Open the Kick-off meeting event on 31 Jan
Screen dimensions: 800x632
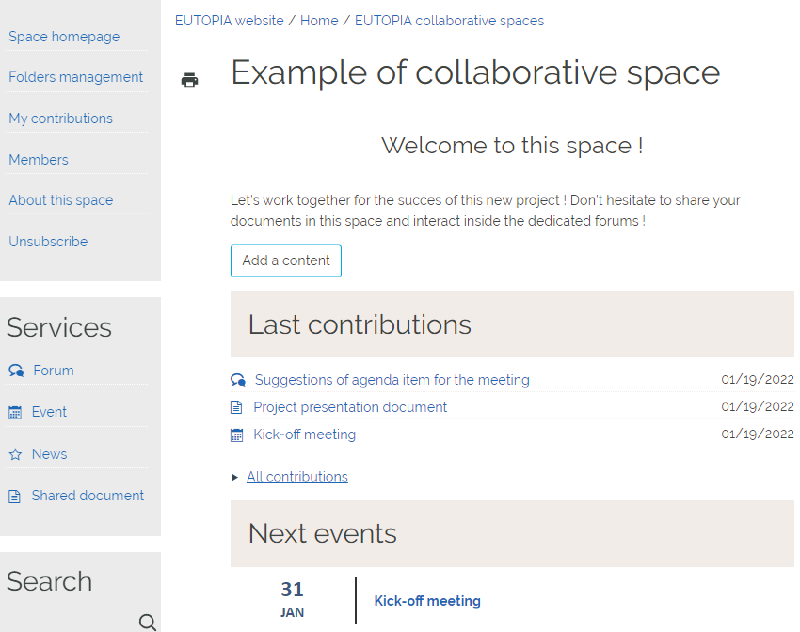(x=427, y=601)
